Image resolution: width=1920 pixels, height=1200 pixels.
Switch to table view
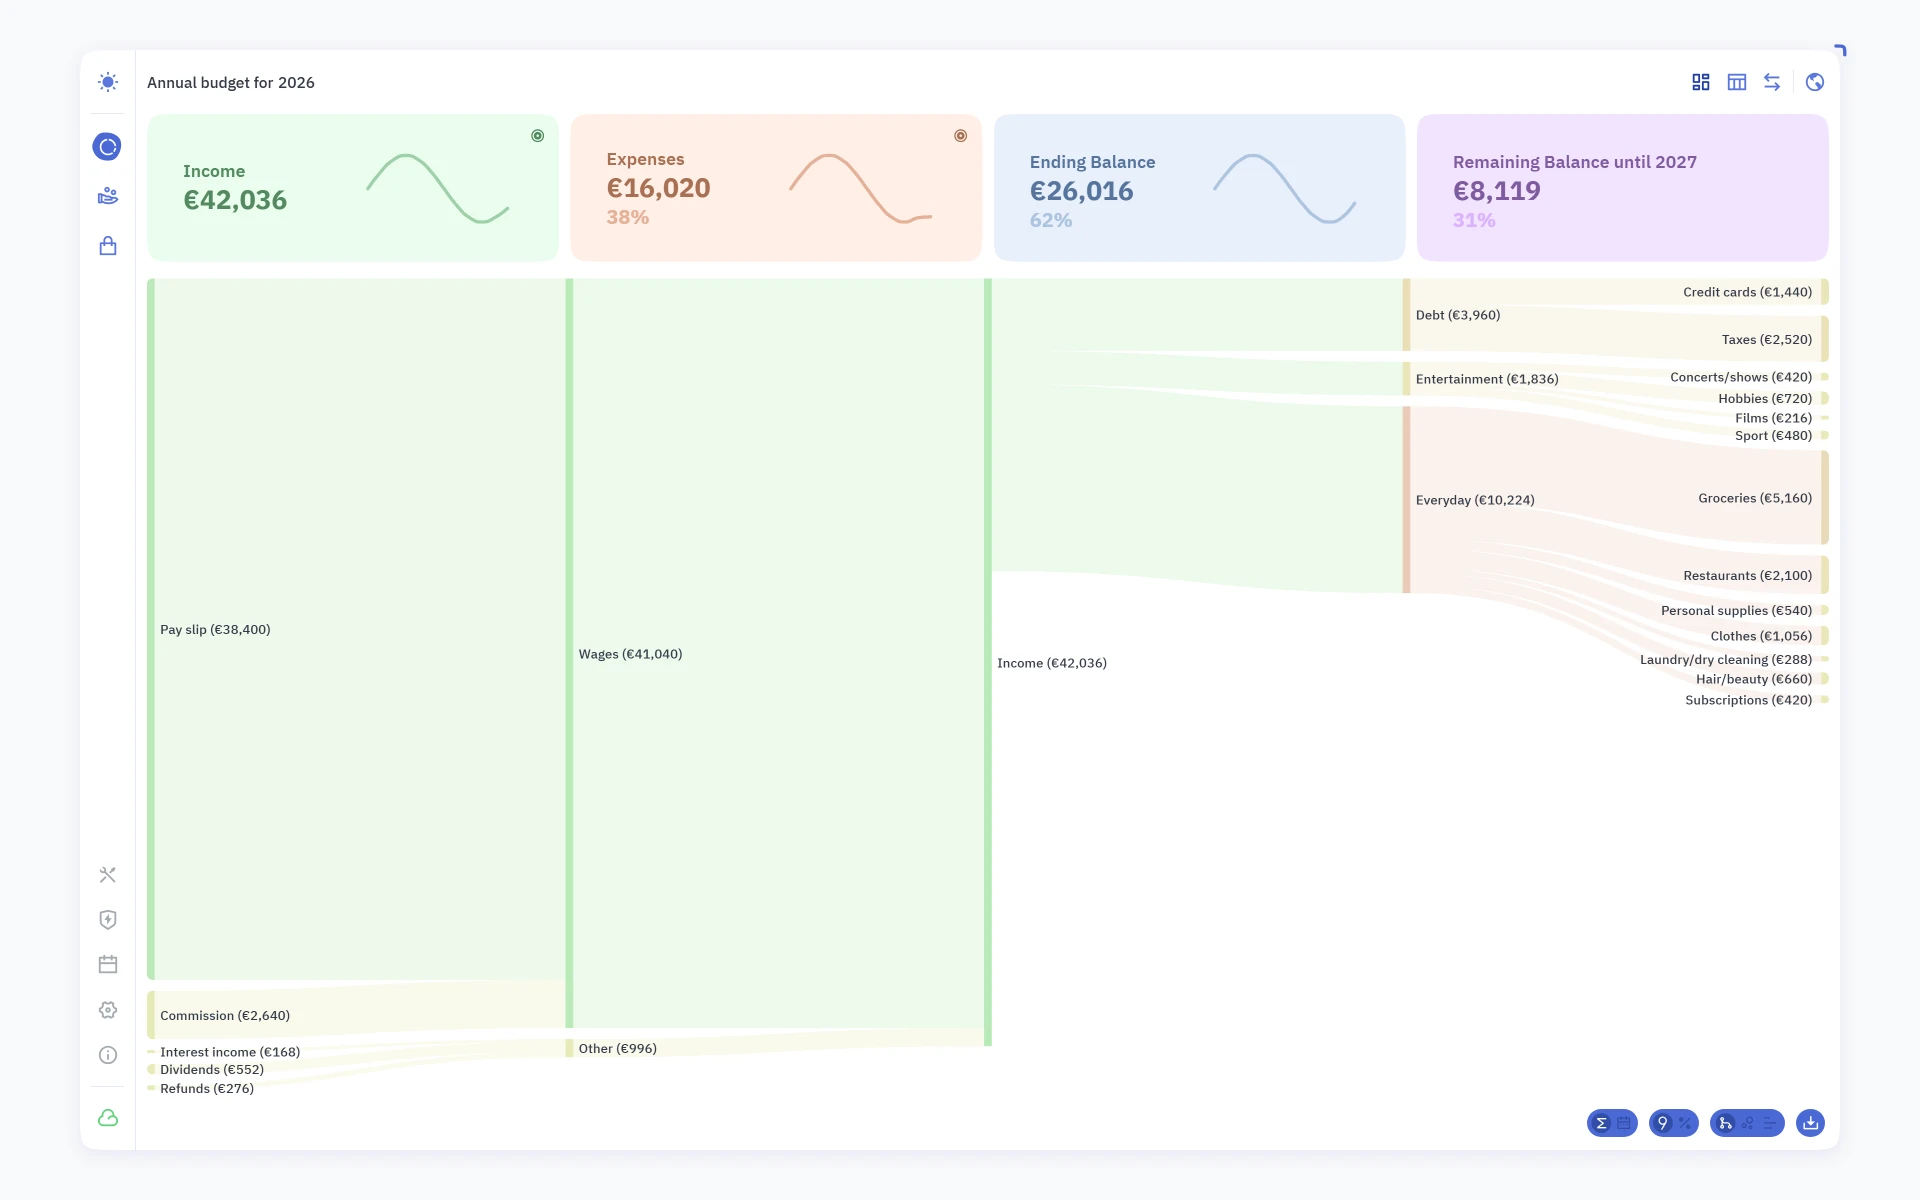click(1737, 82)
